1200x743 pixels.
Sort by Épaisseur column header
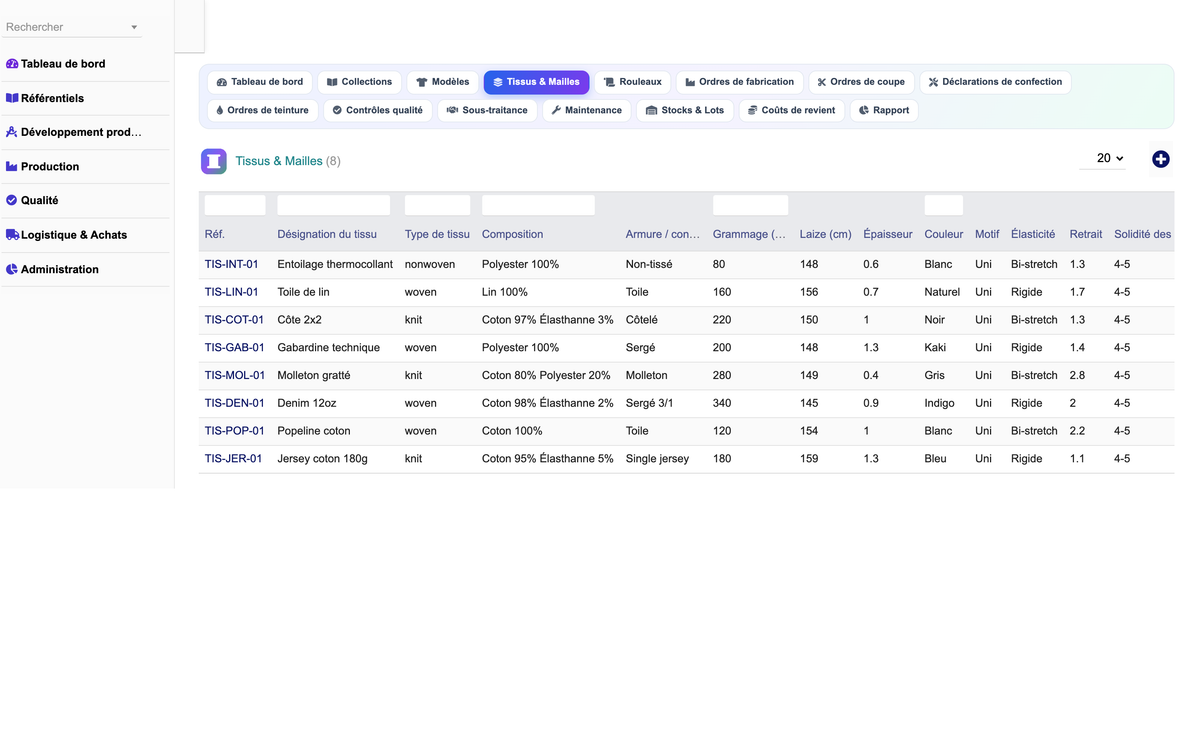pos(888,234)
